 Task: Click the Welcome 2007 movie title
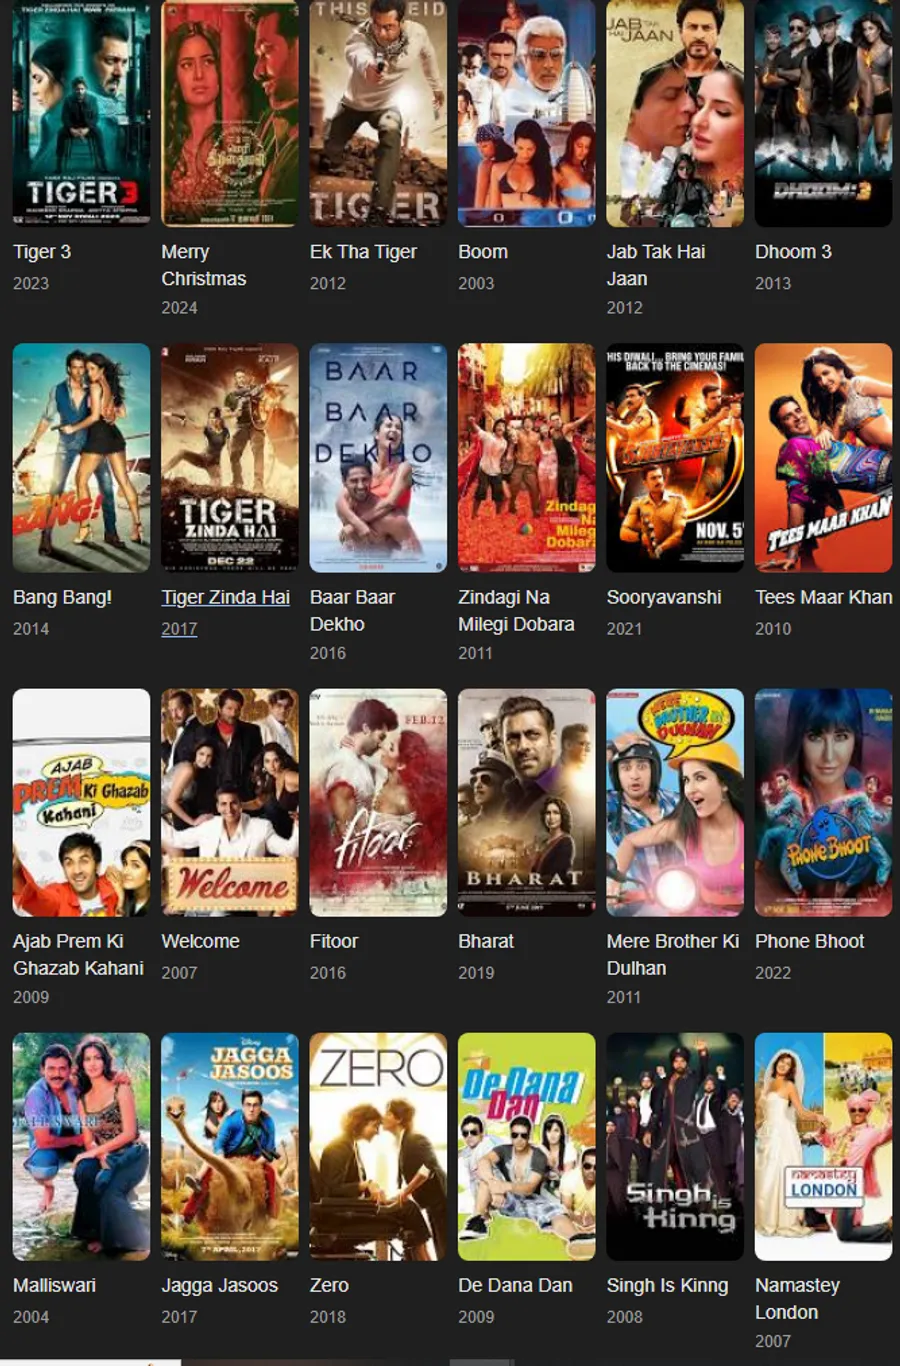point(200,941)
